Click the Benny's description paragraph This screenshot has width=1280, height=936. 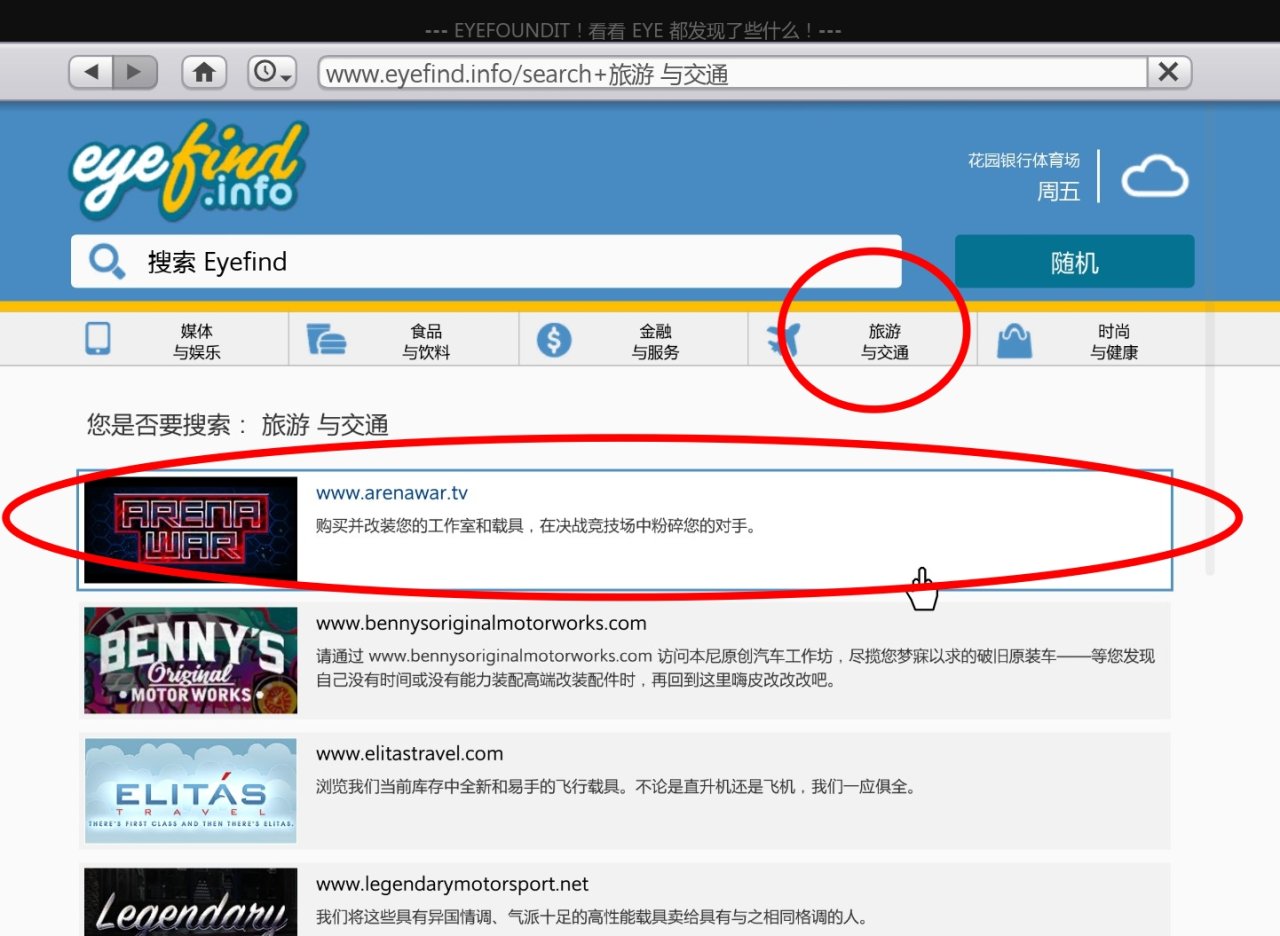pos(735,668)
